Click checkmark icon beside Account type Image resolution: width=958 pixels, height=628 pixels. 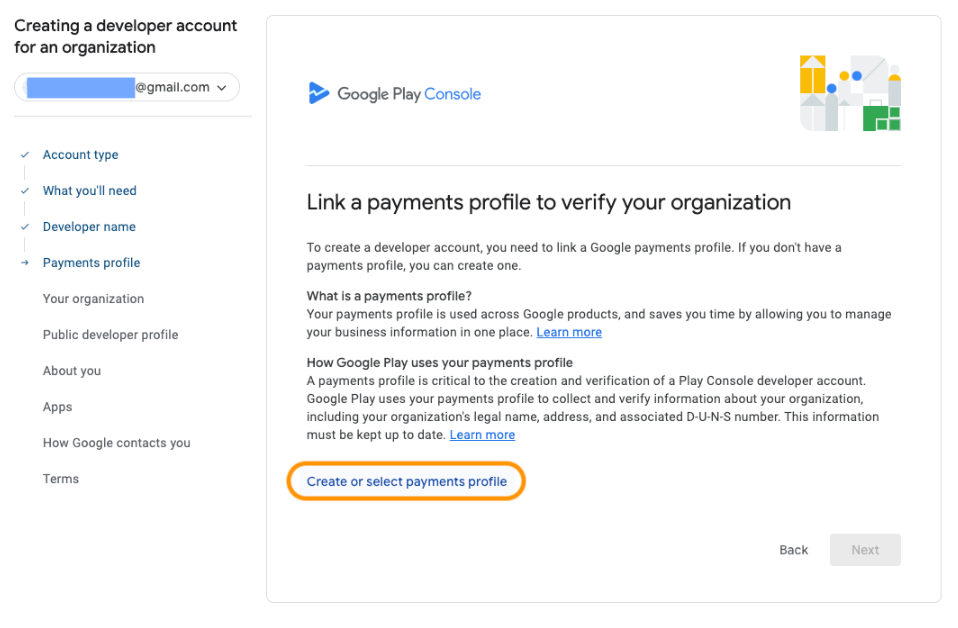25,155
